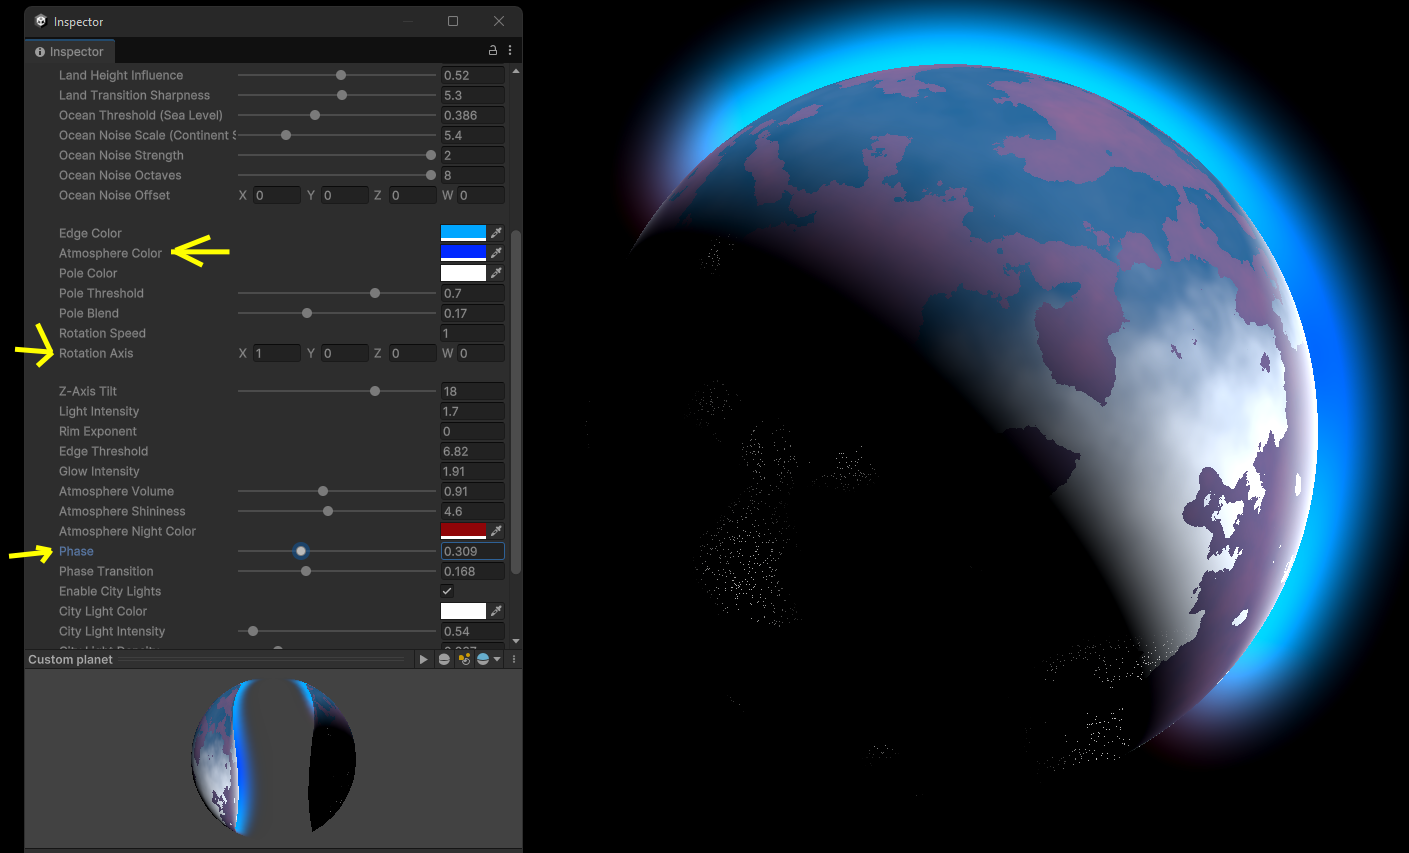Screen dimensions: 1409x853
Task: Click scrollbar down arrow in Inspector
Action: click(516, 641)
